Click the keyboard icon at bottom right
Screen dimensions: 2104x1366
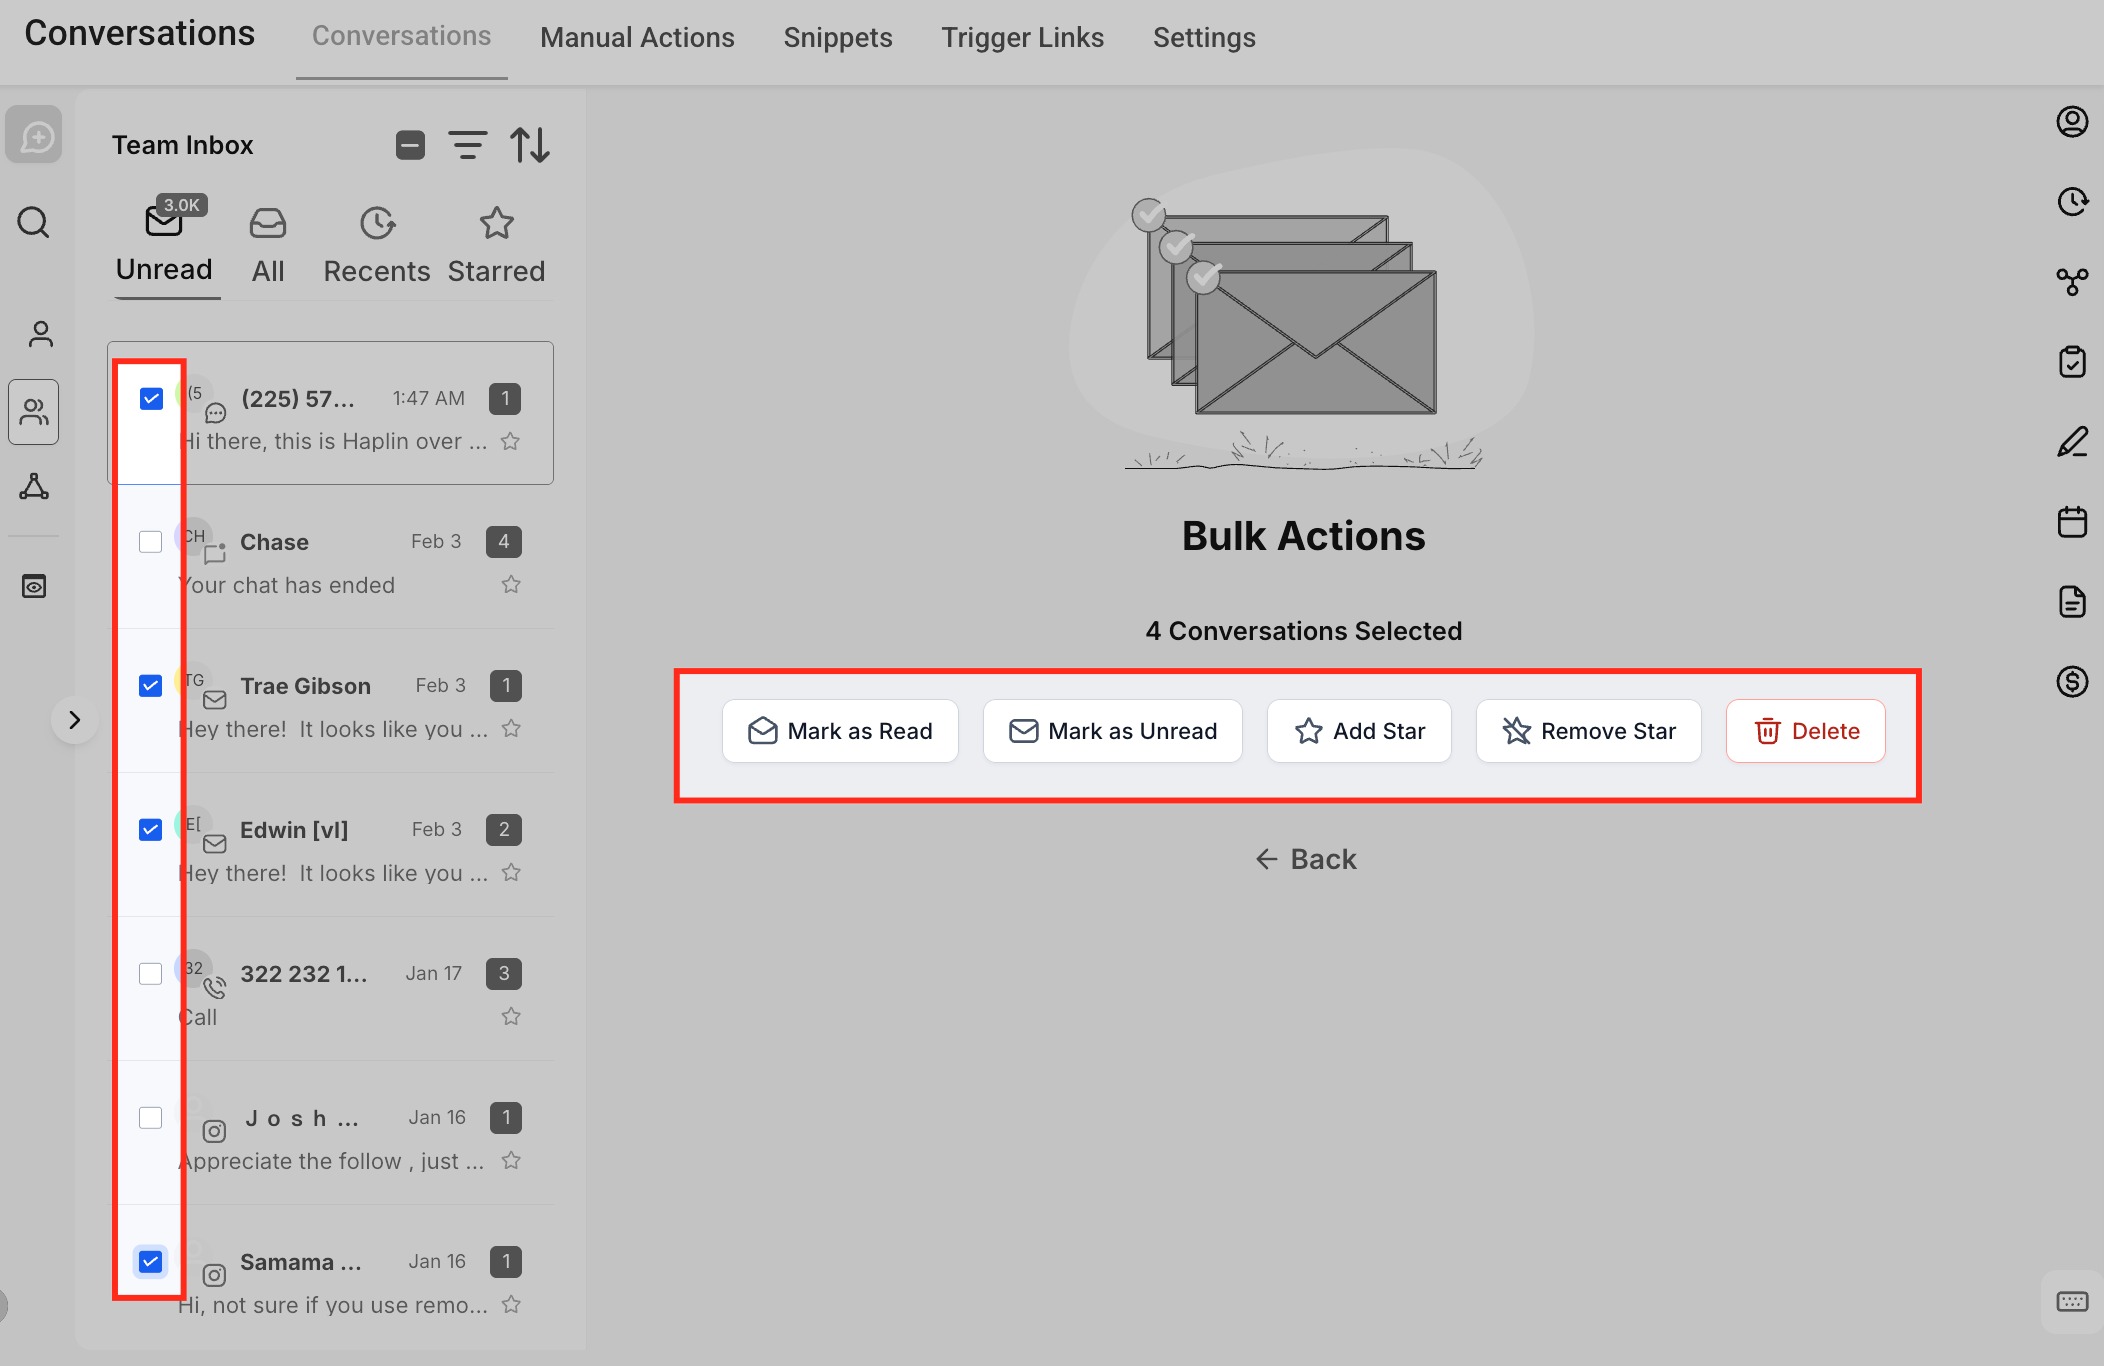2072,1301
